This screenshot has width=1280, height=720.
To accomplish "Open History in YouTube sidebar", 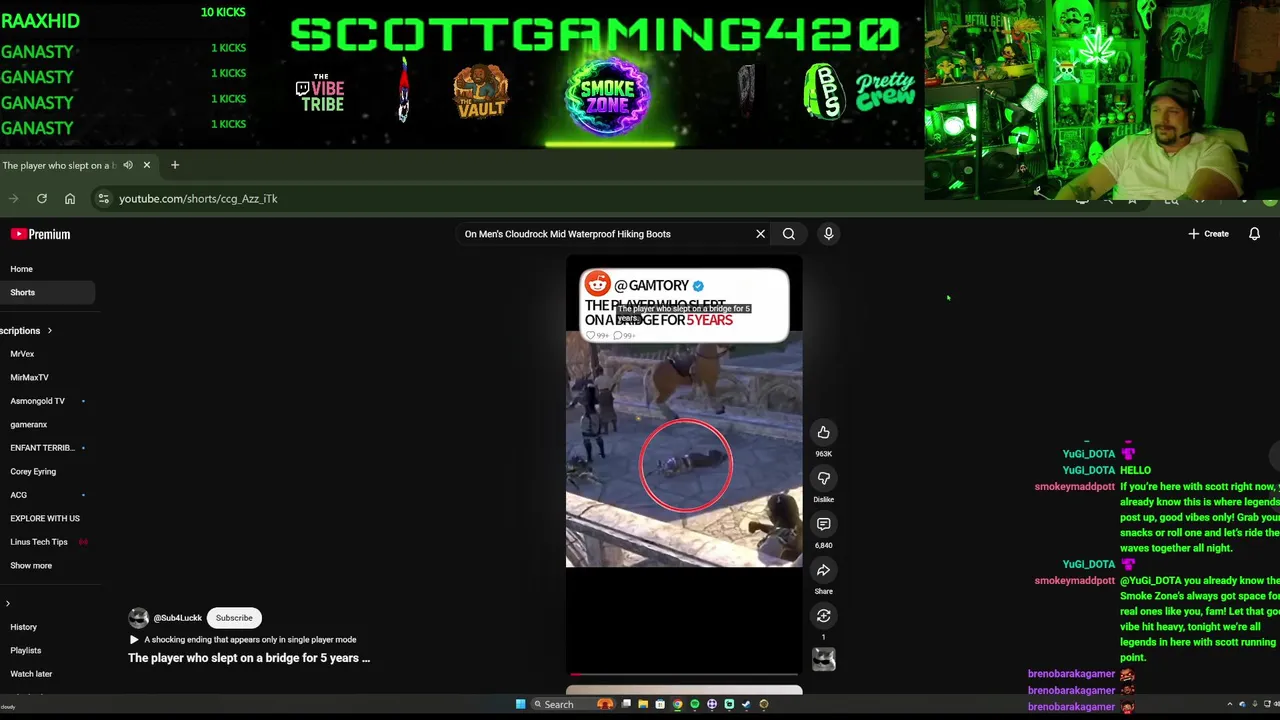I will pyautogui.click(x=23, y=627).
